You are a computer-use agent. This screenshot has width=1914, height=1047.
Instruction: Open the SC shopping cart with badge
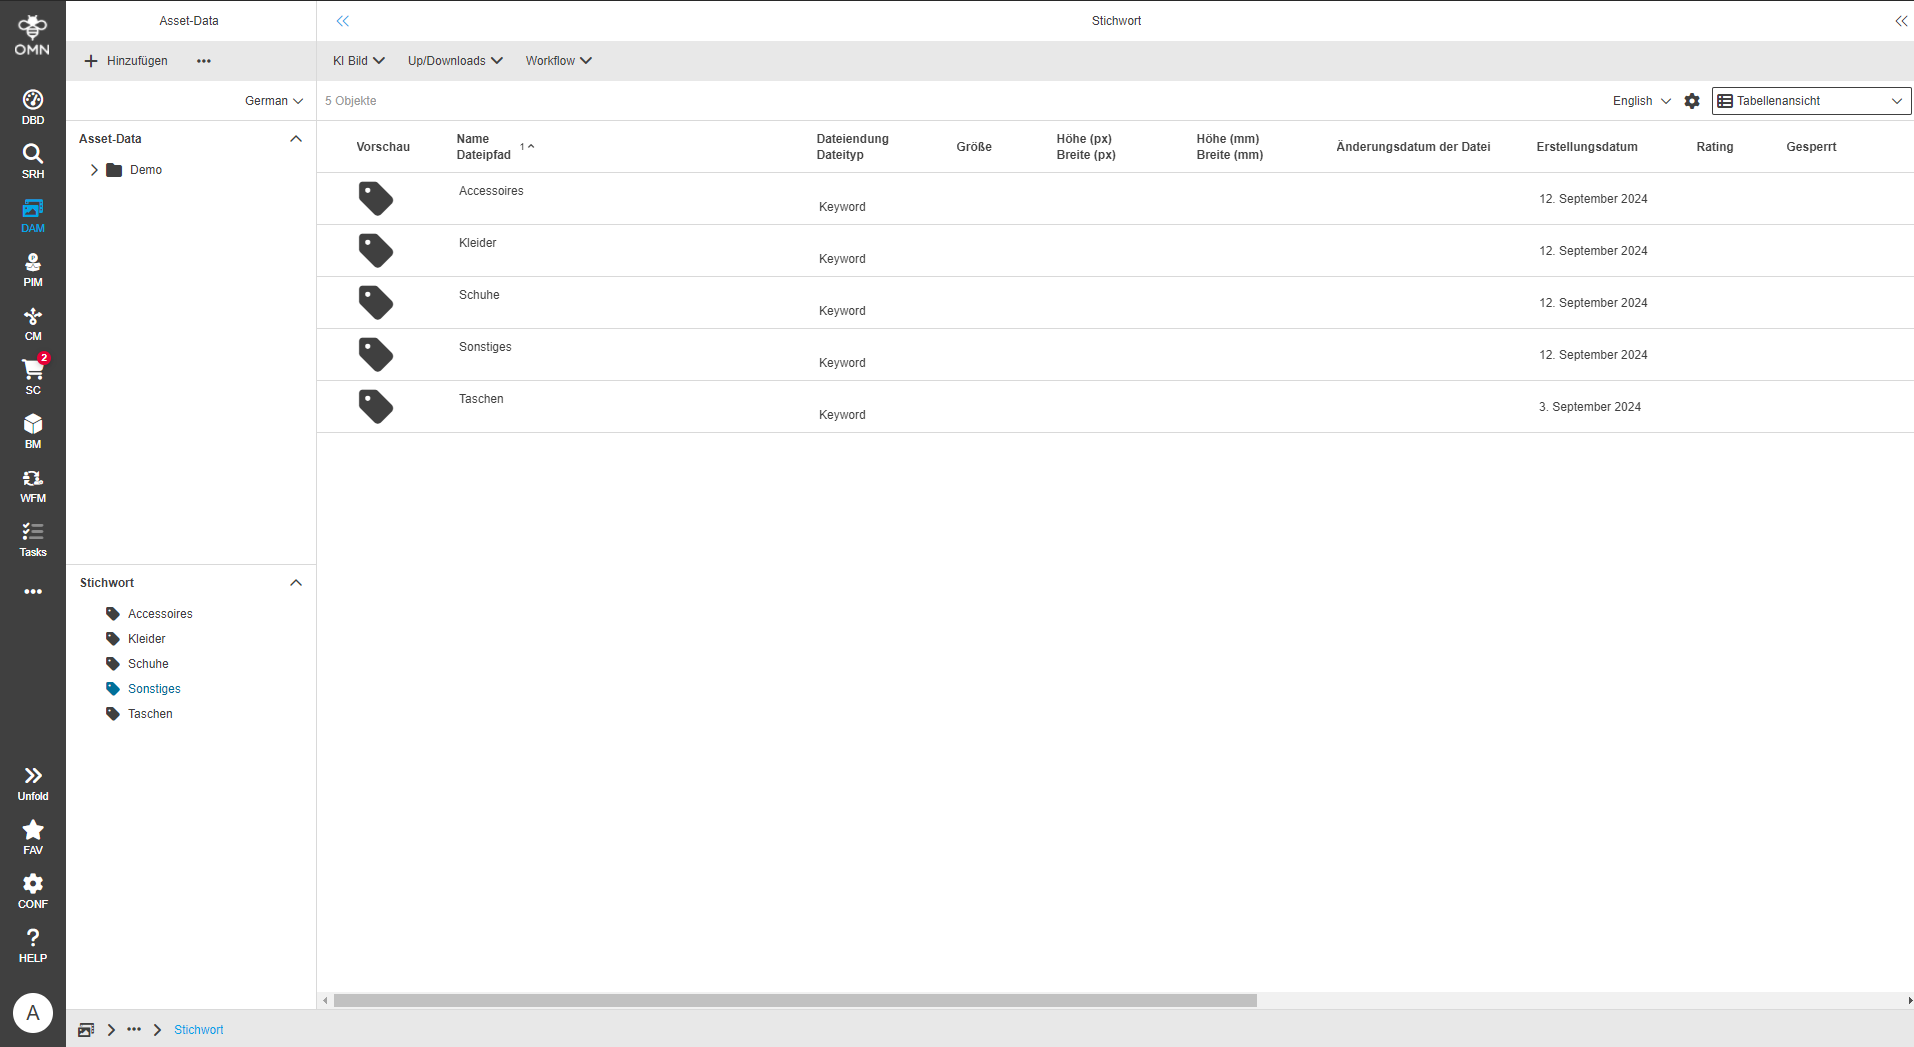(32, 374)
